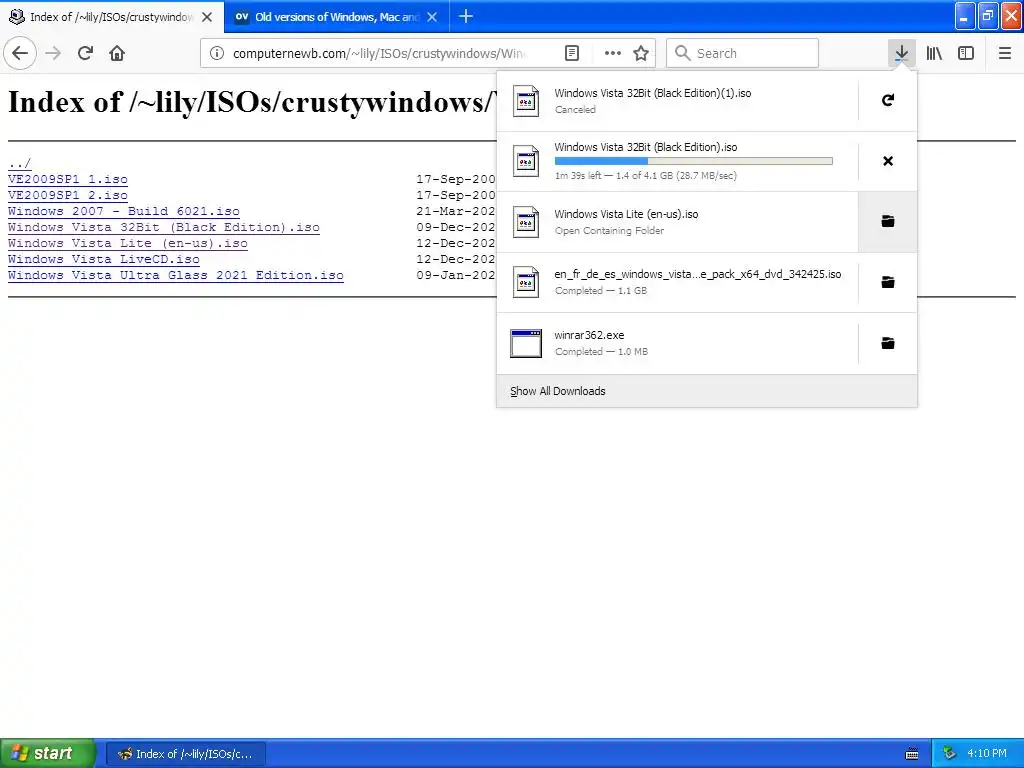Select the winrar362.exe download entry name
The image size is (1024, 768).
pos(589,335)
